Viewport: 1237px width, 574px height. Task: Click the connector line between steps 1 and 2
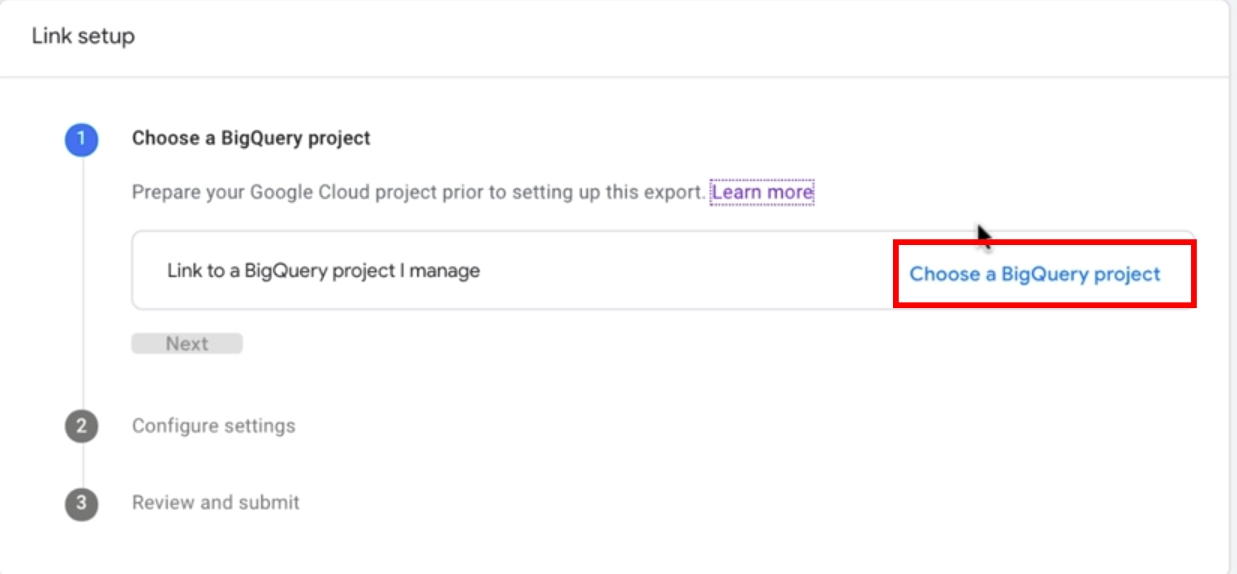click(x=82, y=283)
